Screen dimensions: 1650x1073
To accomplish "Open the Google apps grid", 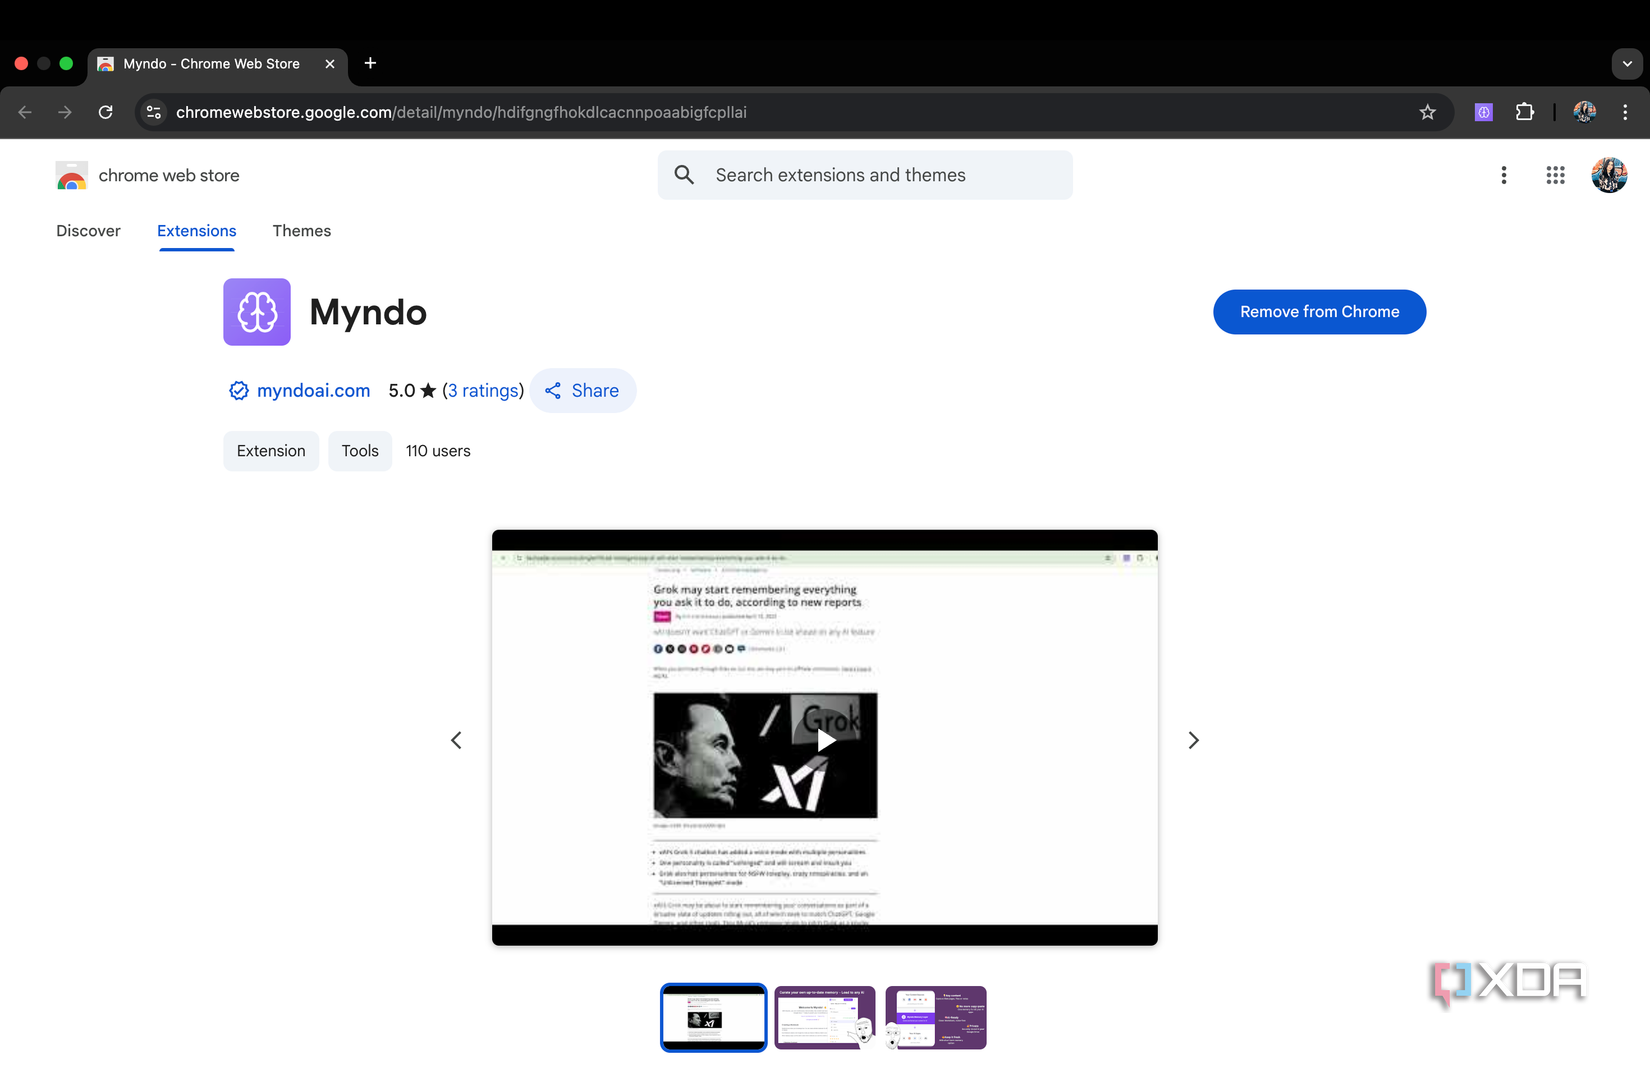I will [1555, 175].
